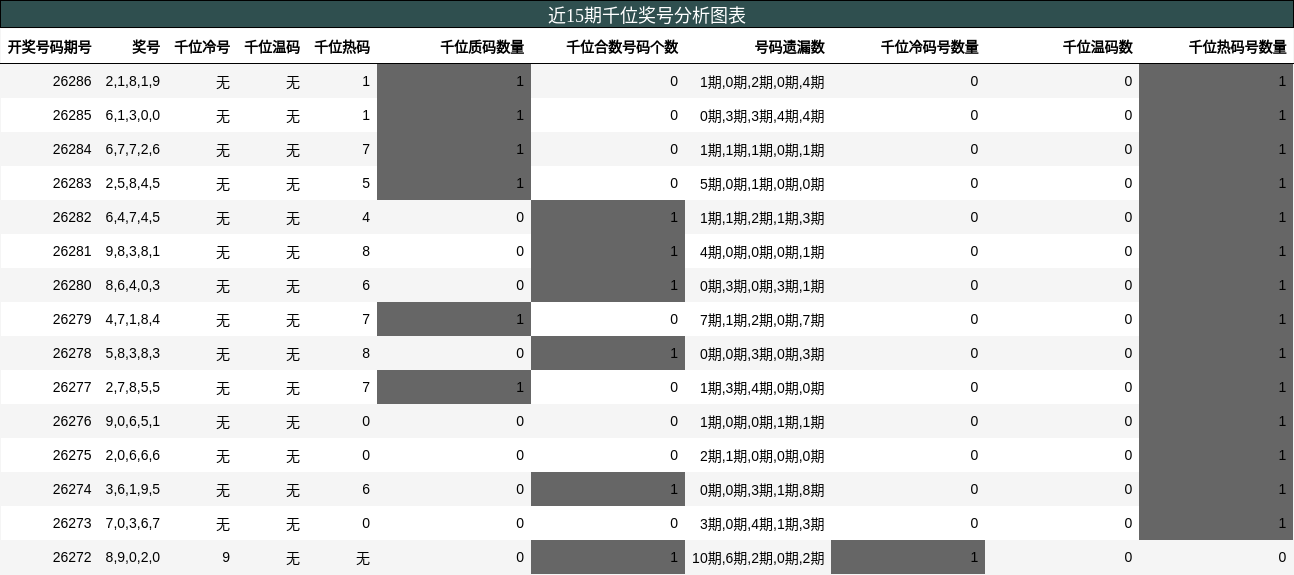Click issue number 26277

pyautogui.click(x=72, y=387)
